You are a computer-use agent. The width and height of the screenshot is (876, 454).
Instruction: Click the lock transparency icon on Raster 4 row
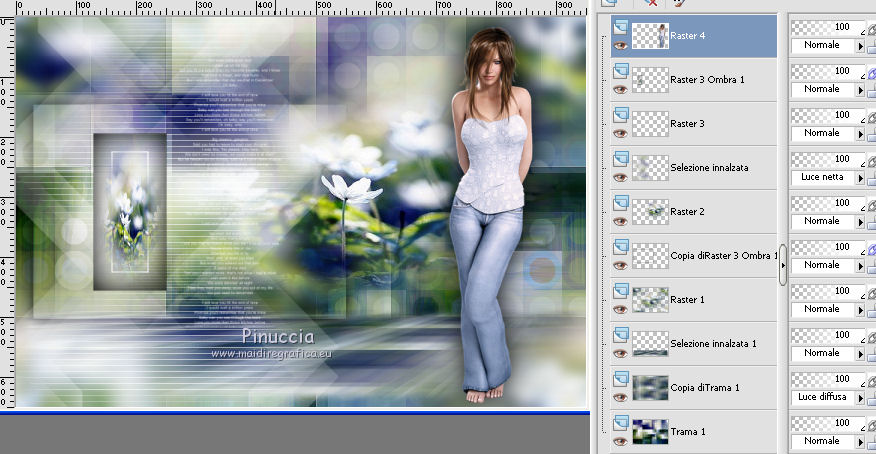[x=870, y=47]
